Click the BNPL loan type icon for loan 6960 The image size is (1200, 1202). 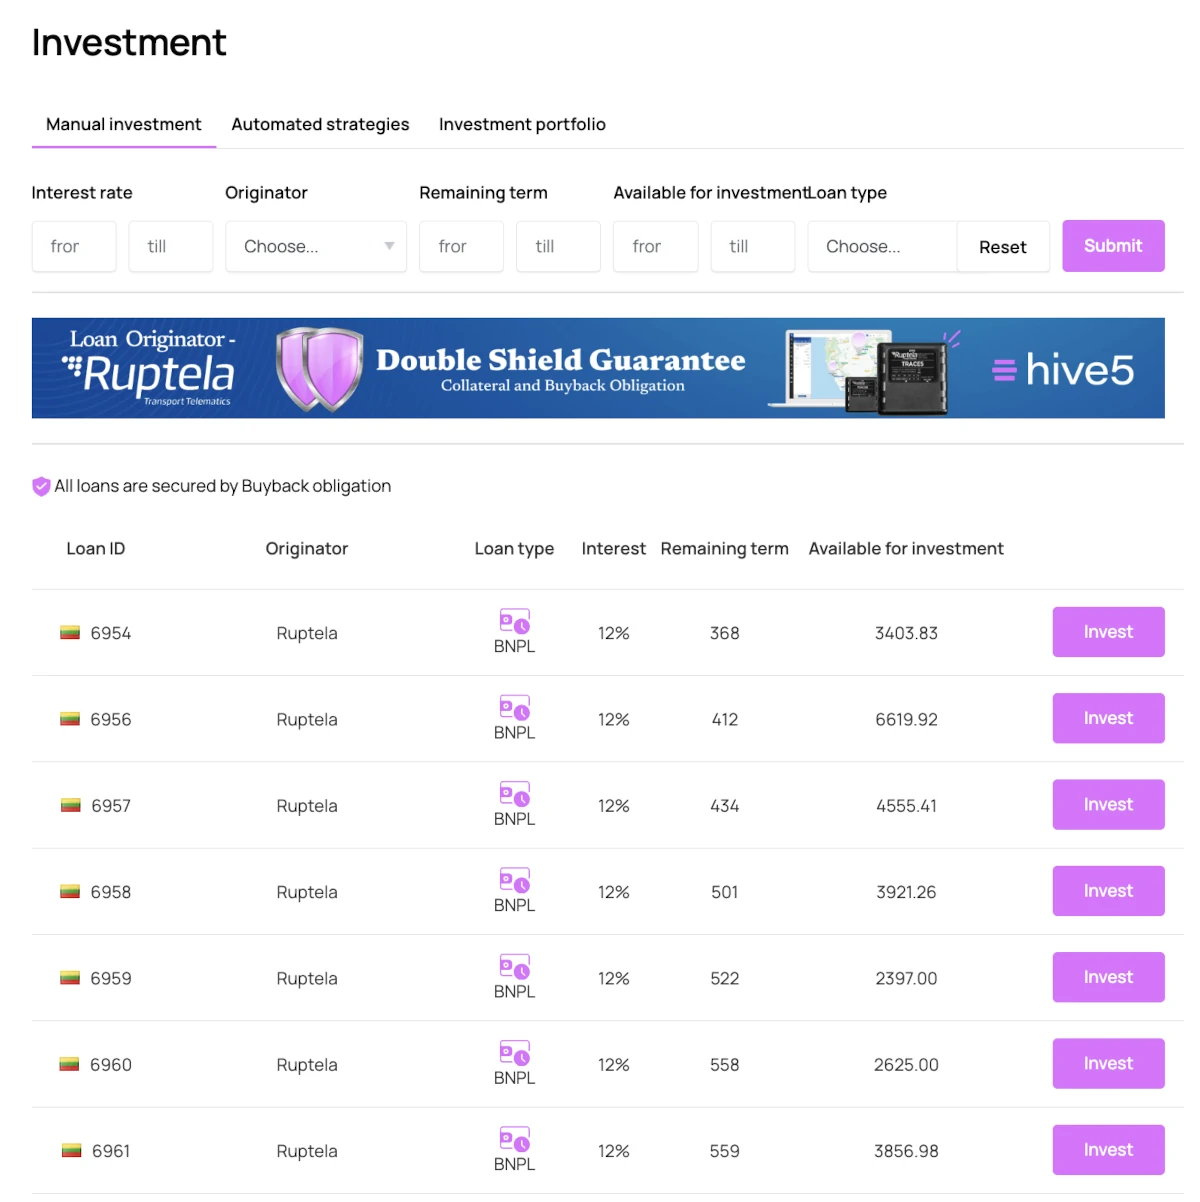515,1053
